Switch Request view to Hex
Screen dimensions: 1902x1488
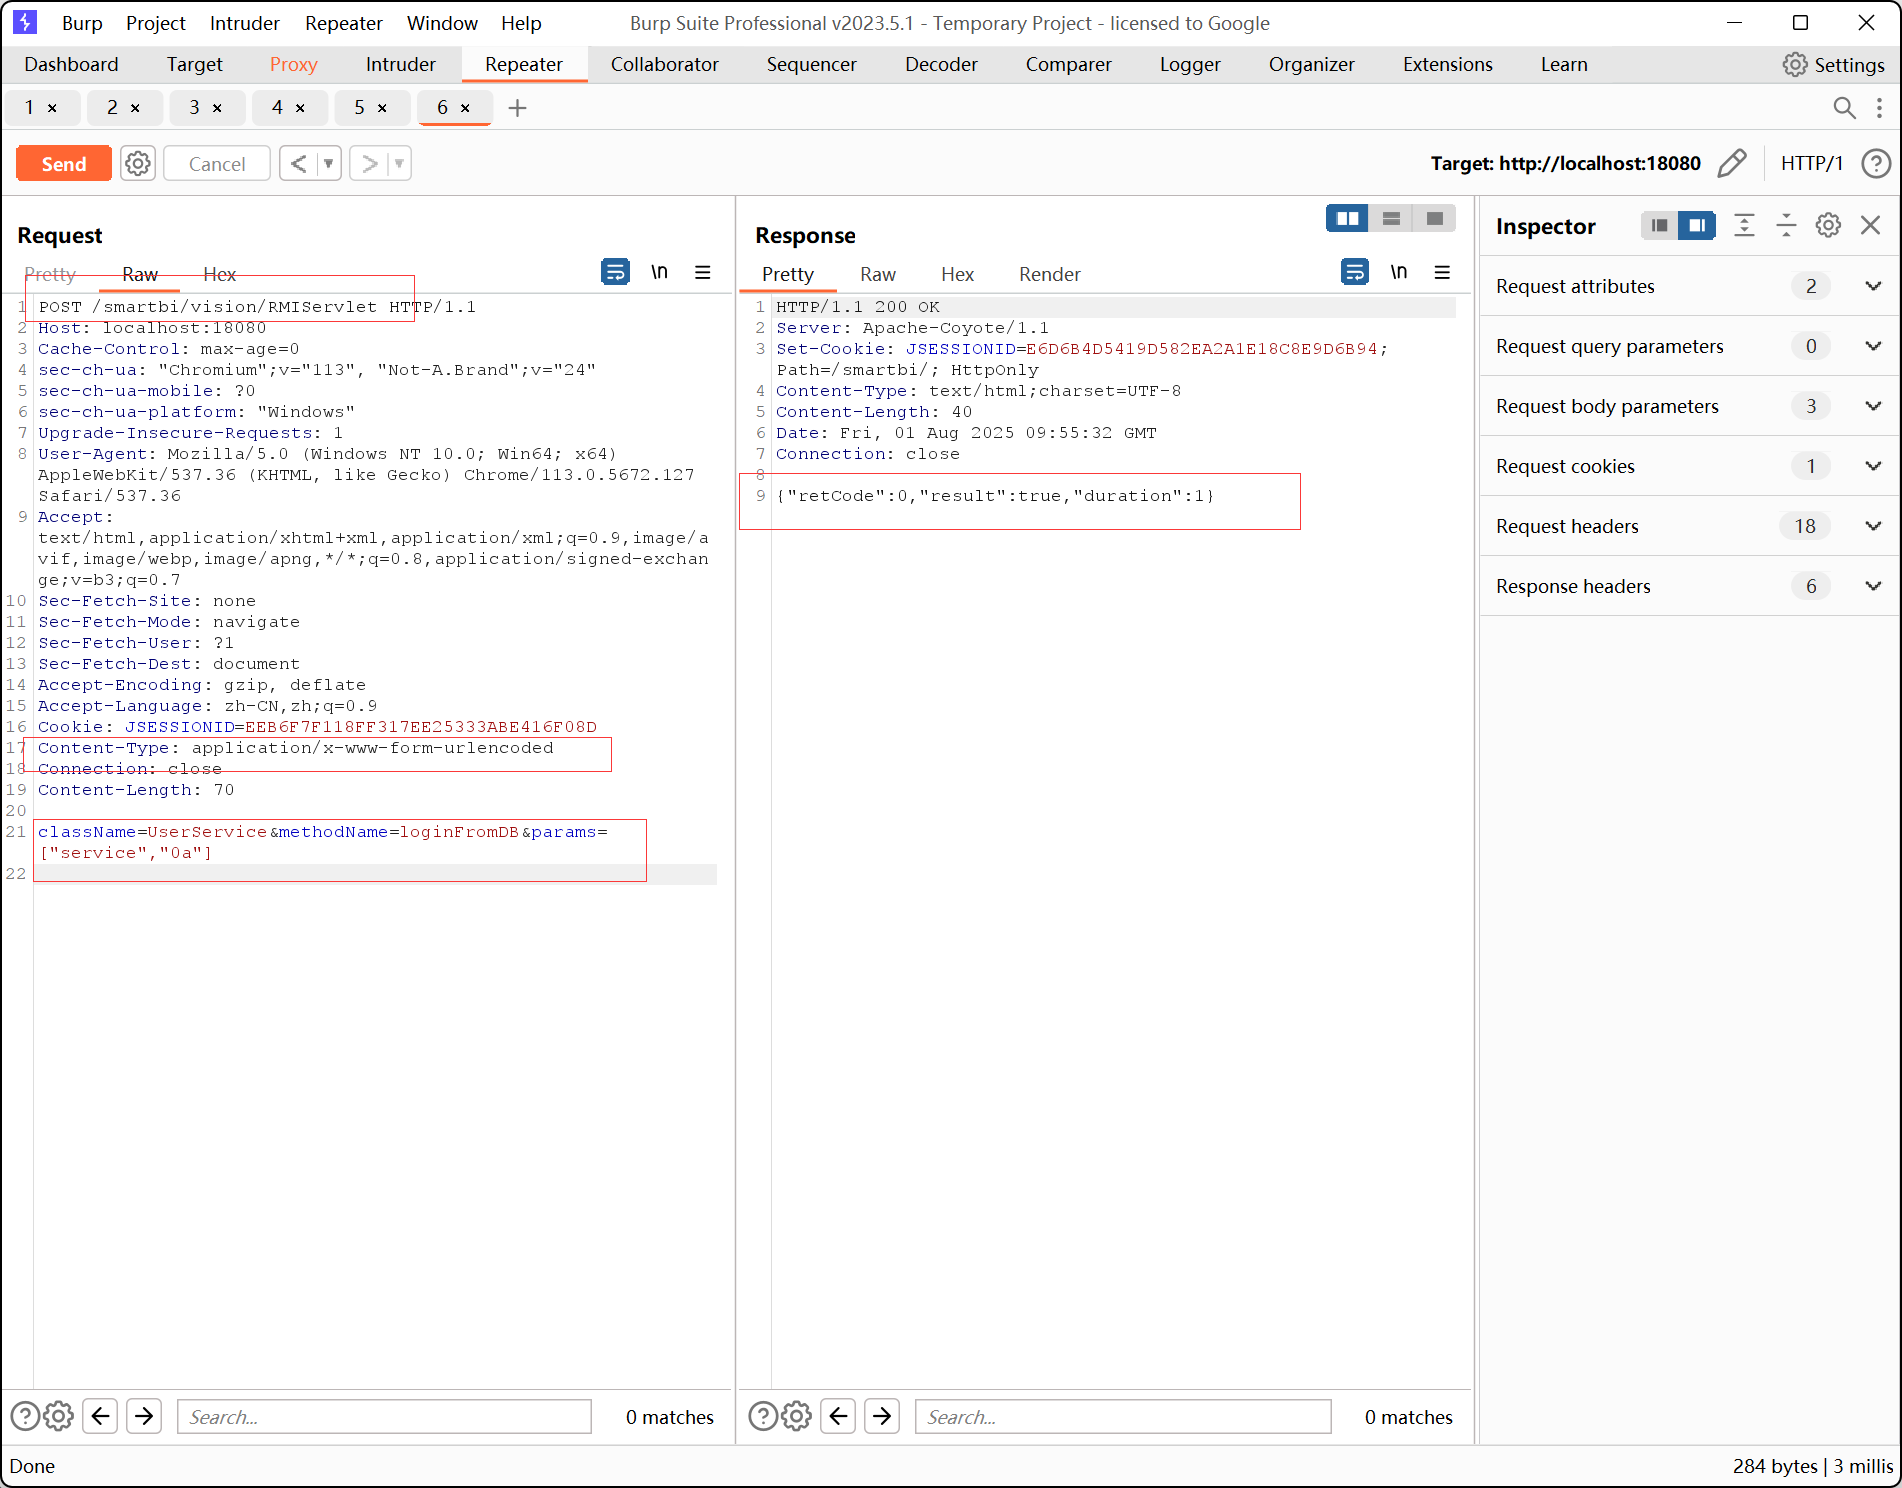[x=219, y=274]
